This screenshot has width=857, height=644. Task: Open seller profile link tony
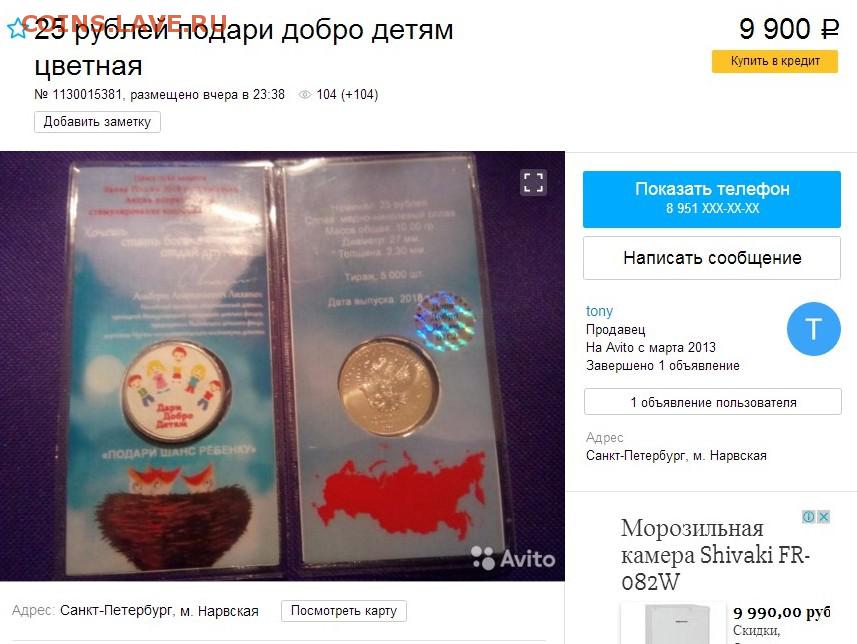[x=599, y=311]
